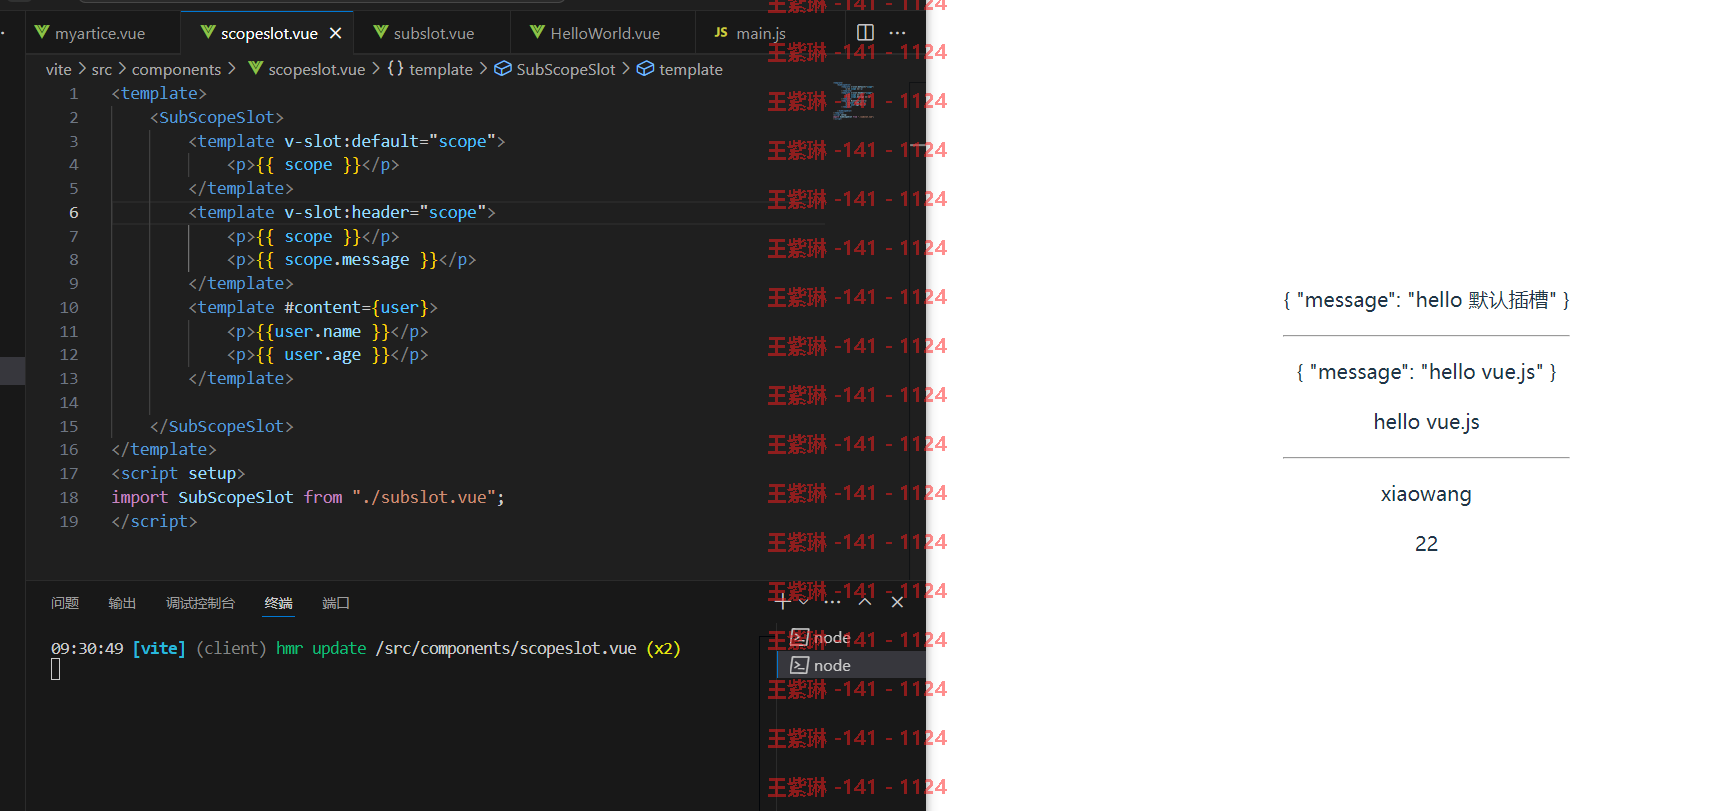Image resolution: width=1714 pixels, height=811 pixels.
Task: Click the editor minimap preview
Action: pyautogui.click(x=853, y=101)
